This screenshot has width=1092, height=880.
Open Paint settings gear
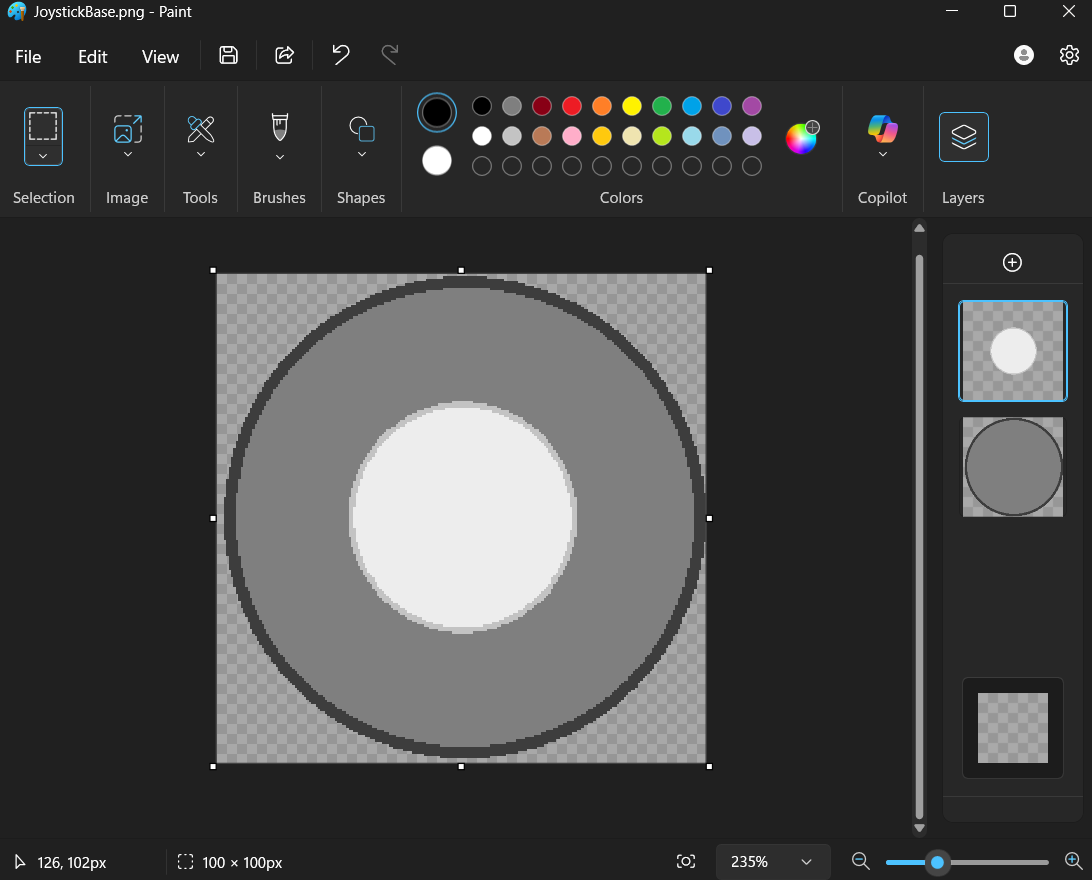[1069, 56]
